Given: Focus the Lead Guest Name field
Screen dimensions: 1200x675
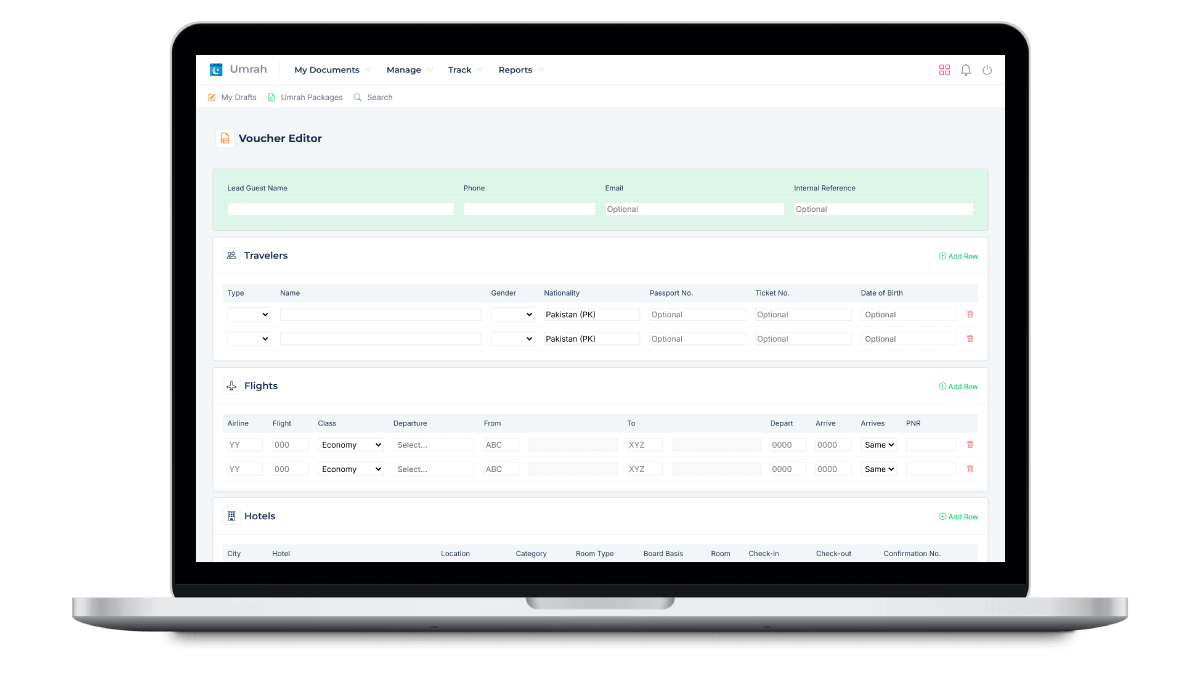Looking at the screenshot, I should [340, 209].
